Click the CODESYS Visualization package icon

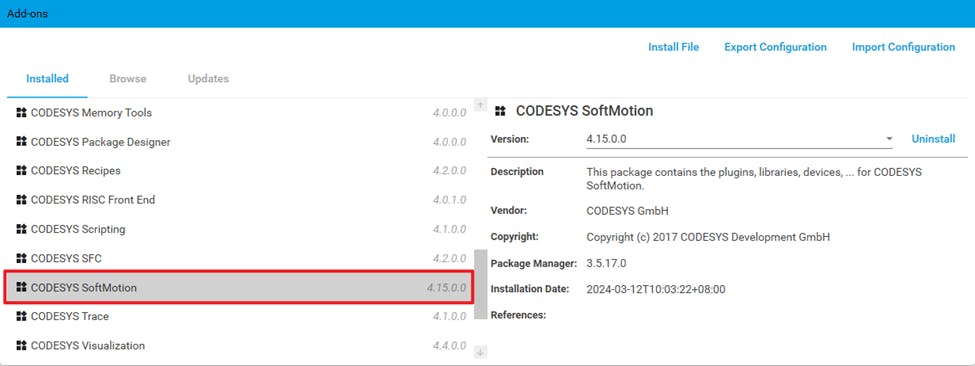22,345
